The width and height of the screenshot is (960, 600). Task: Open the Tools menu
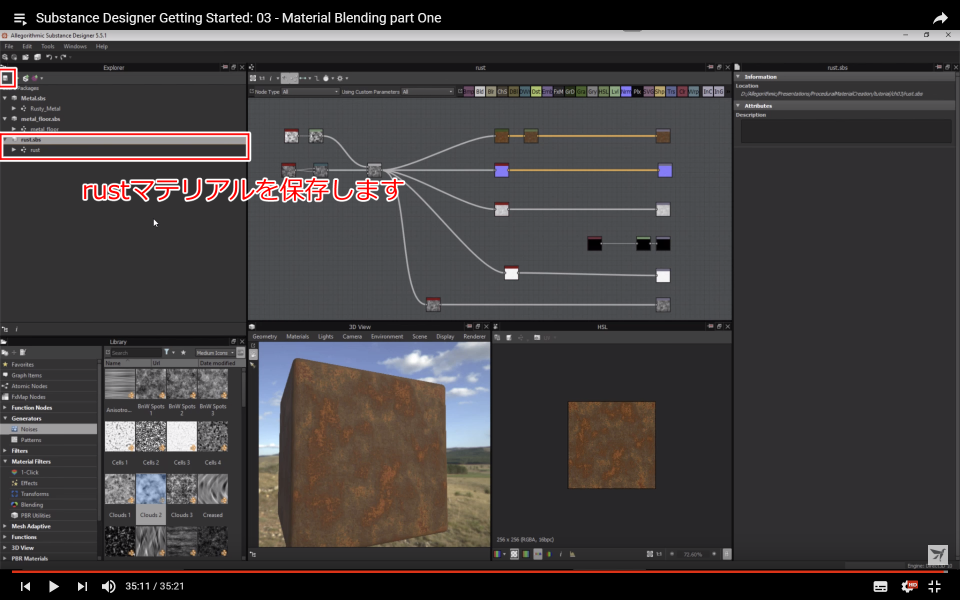pyautogui.click(x=48, y=47)
